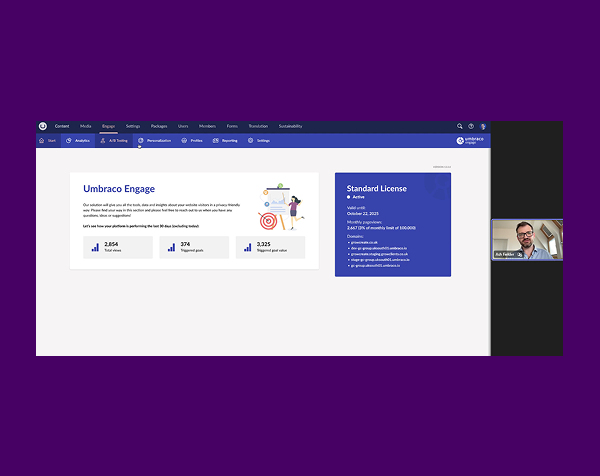Image resolution: width=600 pixels, height=476 pixels.
Task: Click the stage-gc-group.uksouth01.umbraco.io domain
Action: pos(380,259)
